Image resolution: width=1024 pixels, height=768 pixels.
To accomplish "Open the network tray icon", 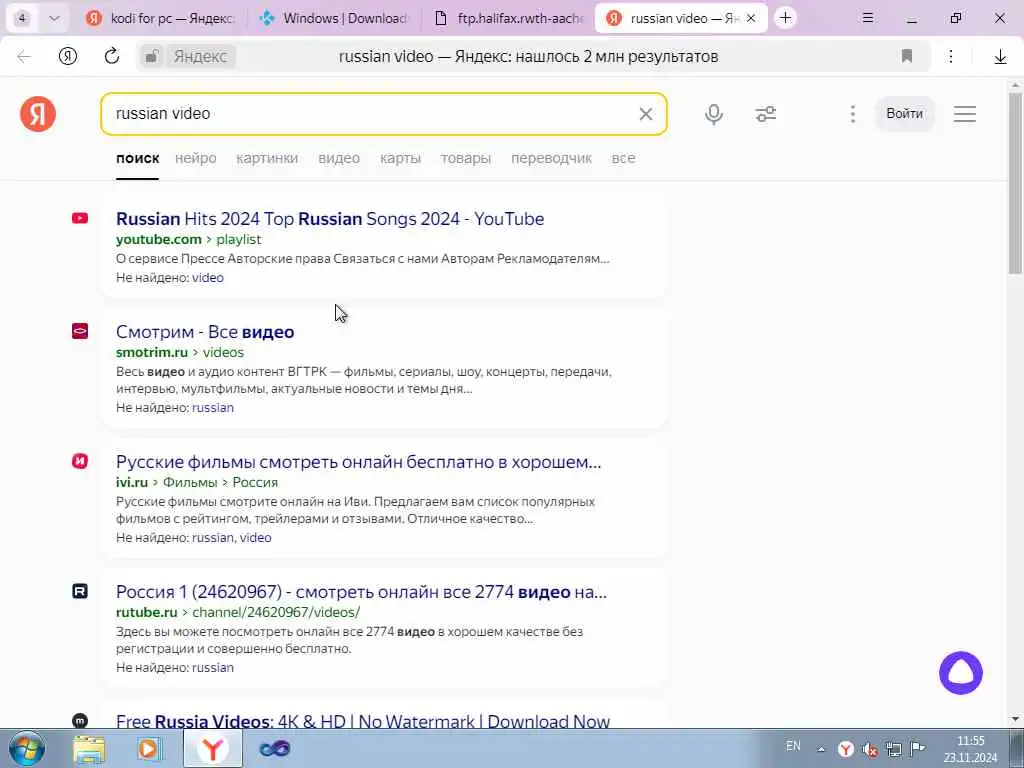I will [x=893, y=750].
